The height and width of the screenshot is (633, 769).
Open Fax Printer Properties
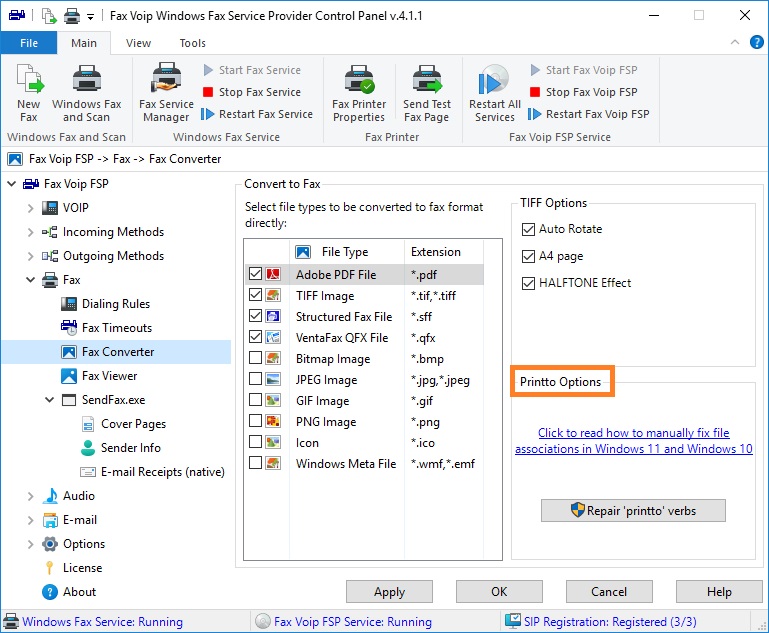pyautogui.click(x=359, y=93)
